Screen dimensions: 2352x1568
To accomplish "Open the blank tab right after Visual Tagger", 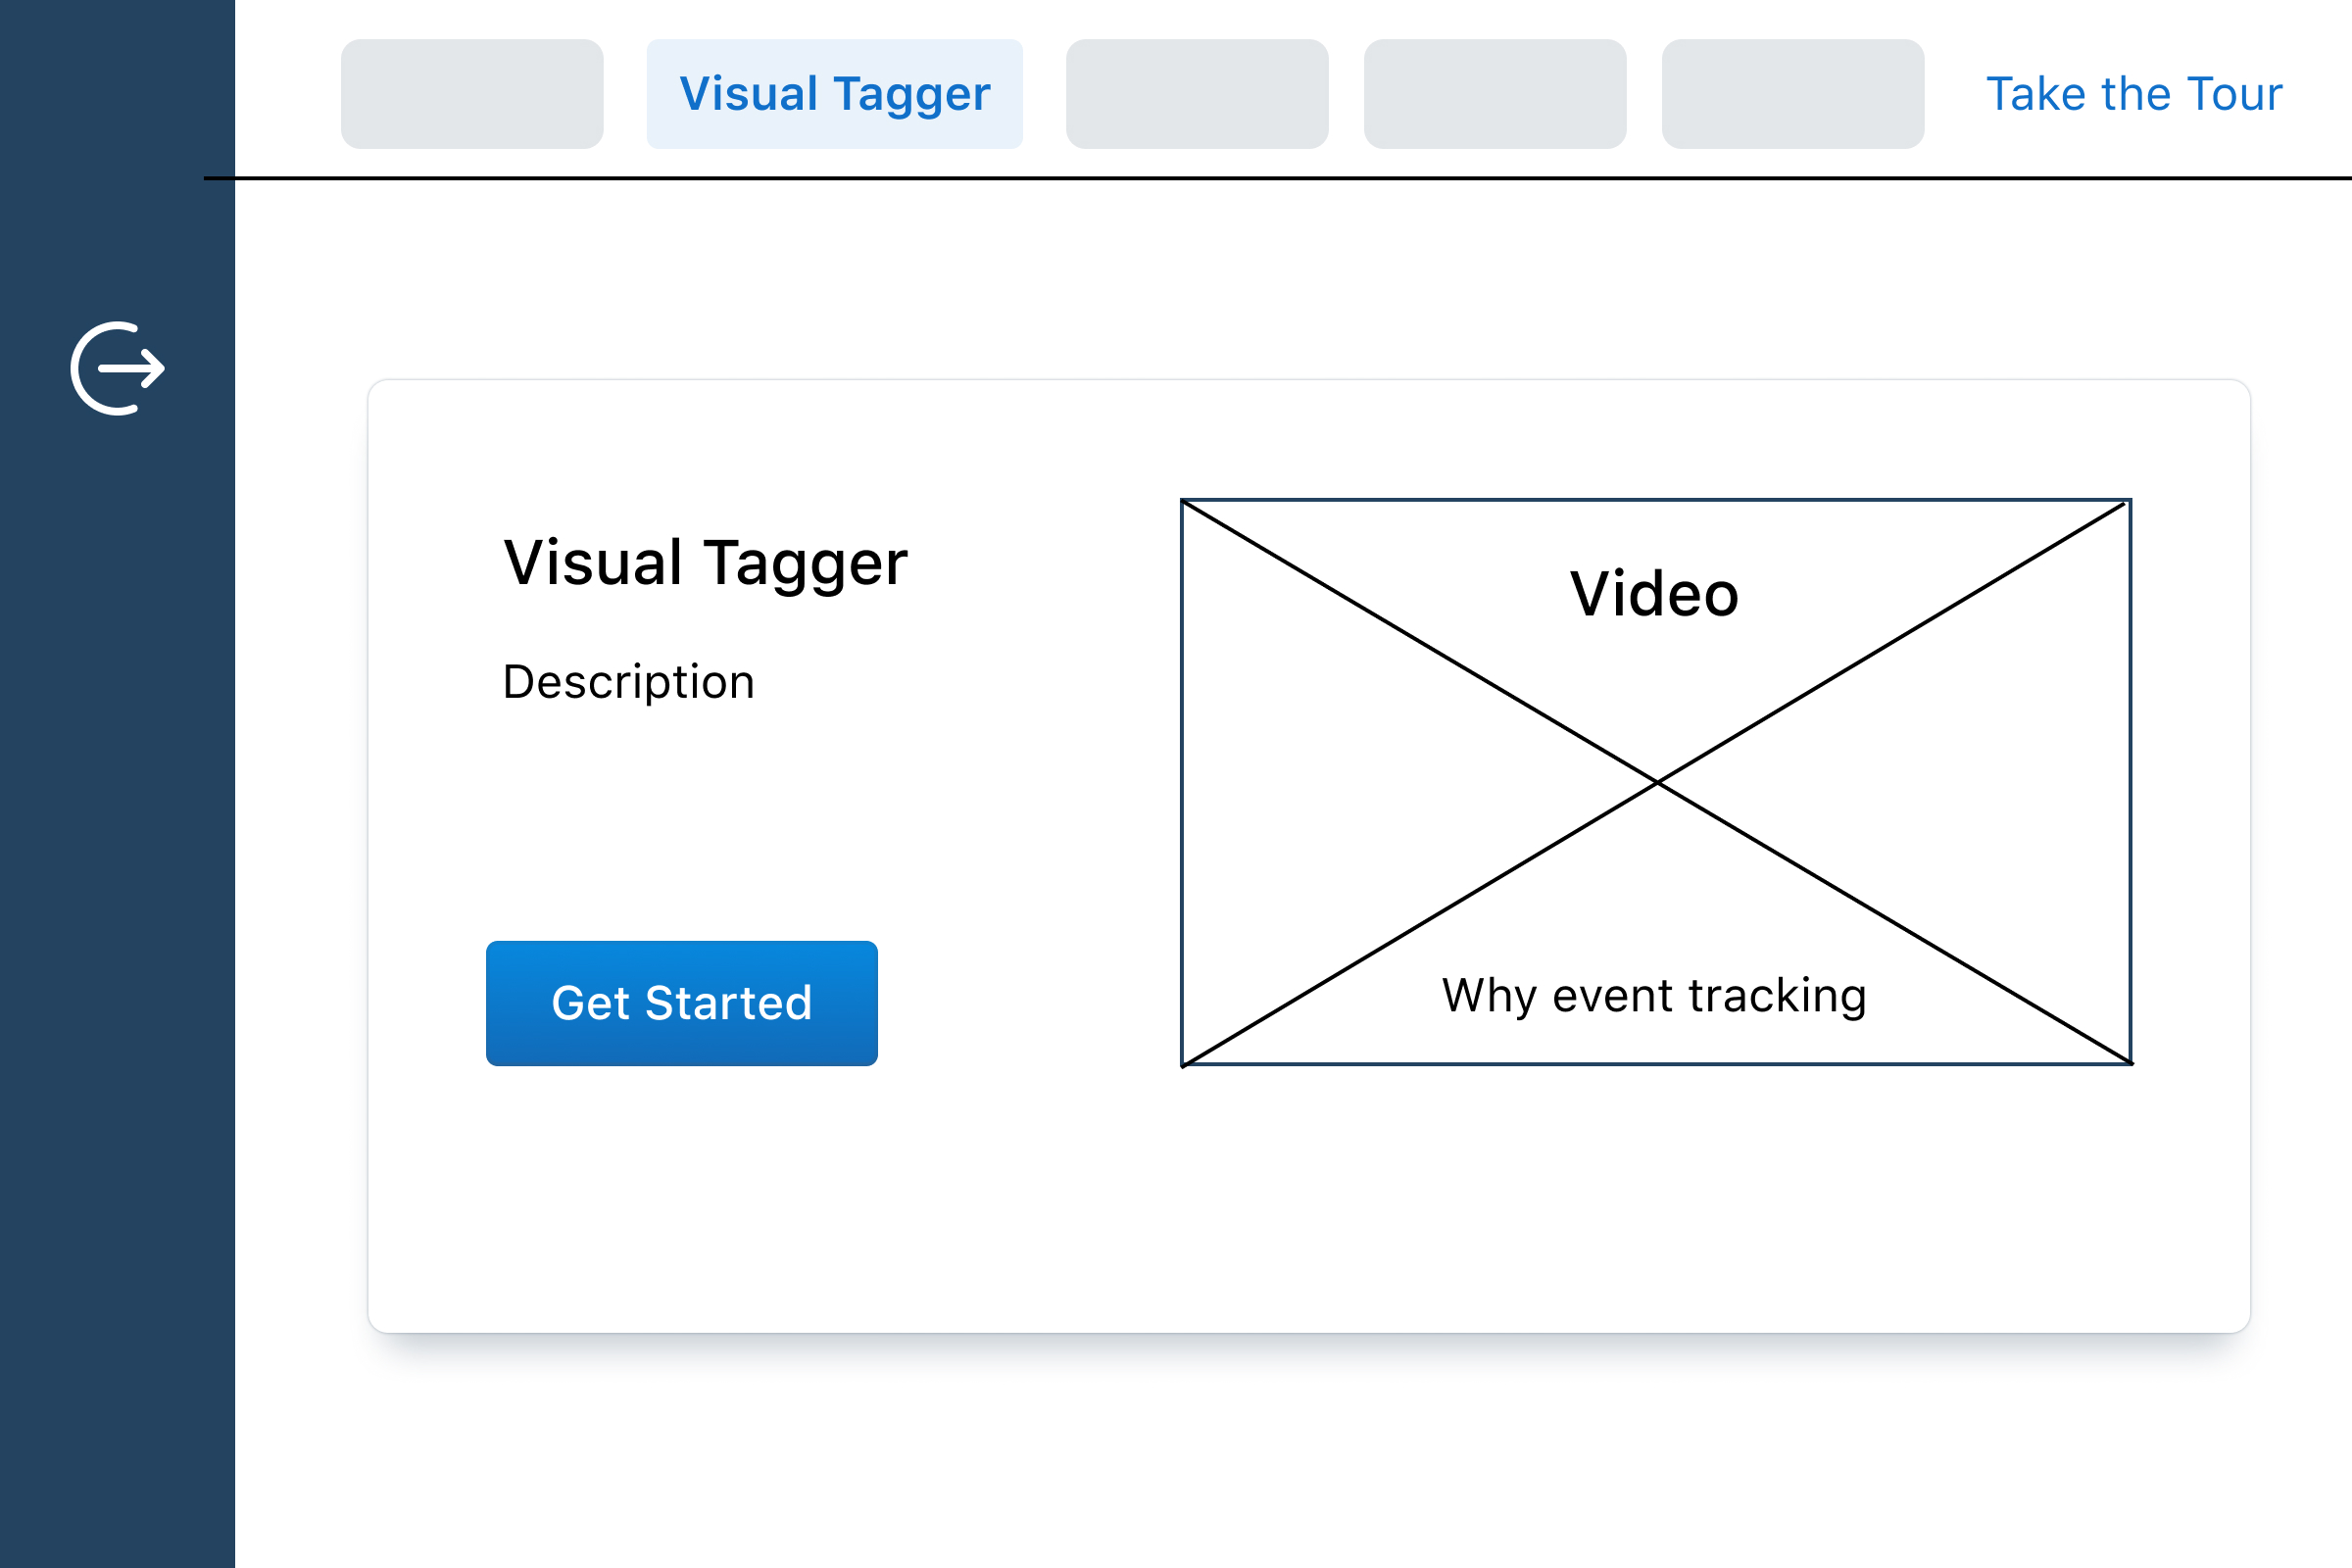I will tap(1197, 94).
